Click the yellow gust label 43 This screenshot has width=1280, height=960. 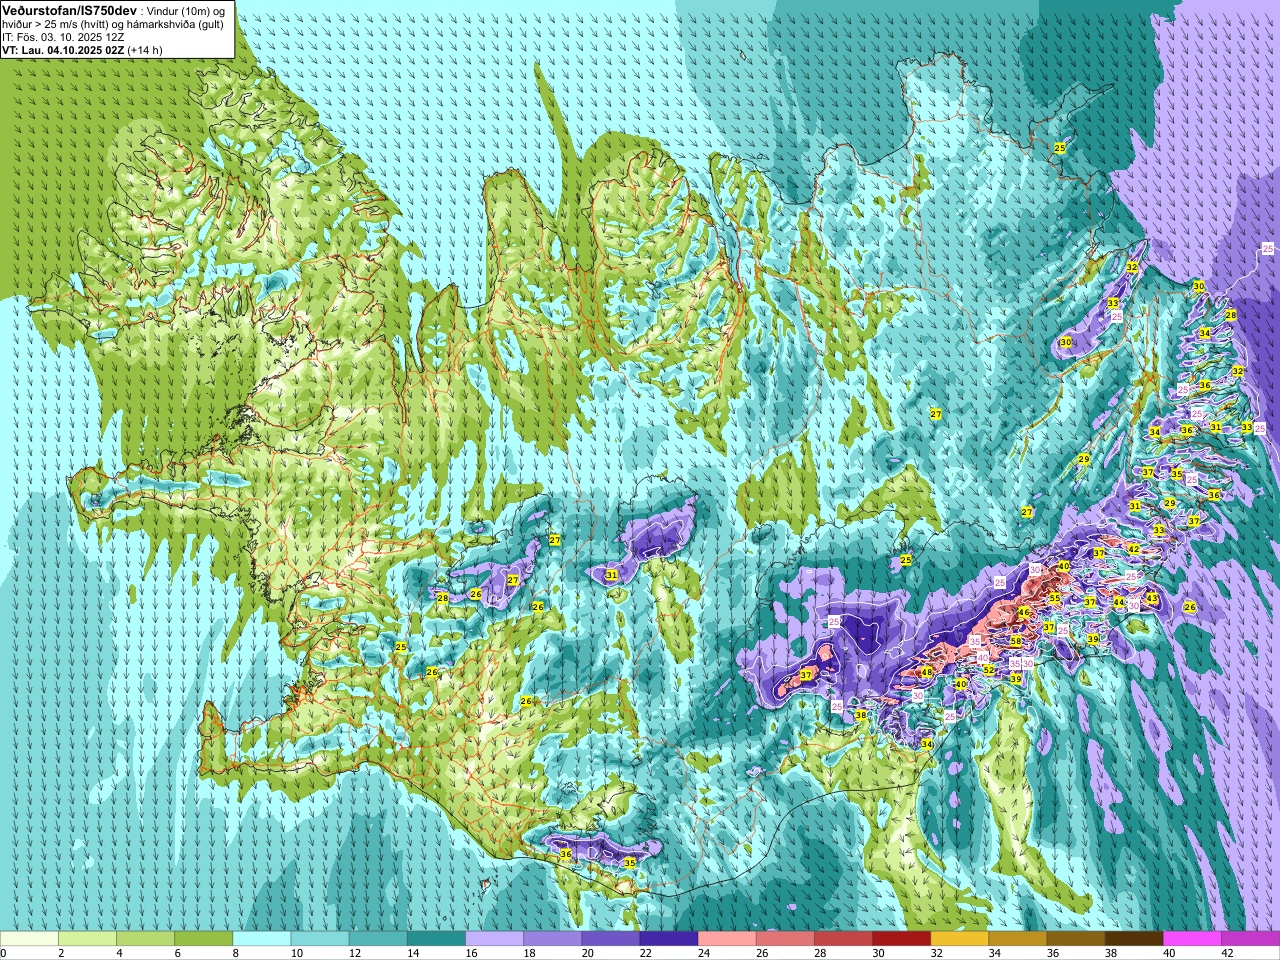[1152, 598]
